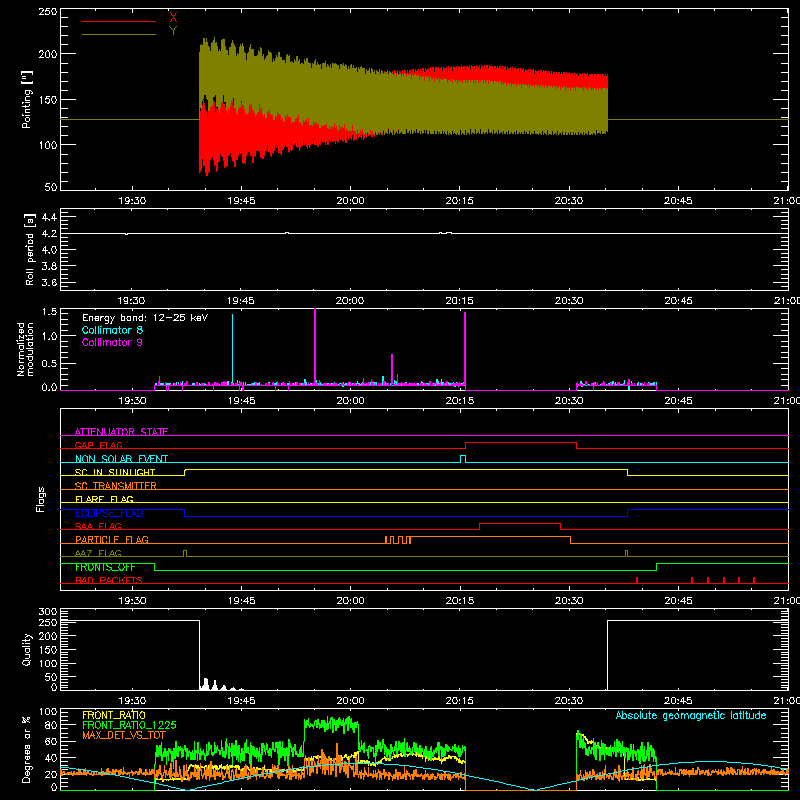800x800 pixels.
Task: Click the Quality axis title
Action: coord(27,649)
